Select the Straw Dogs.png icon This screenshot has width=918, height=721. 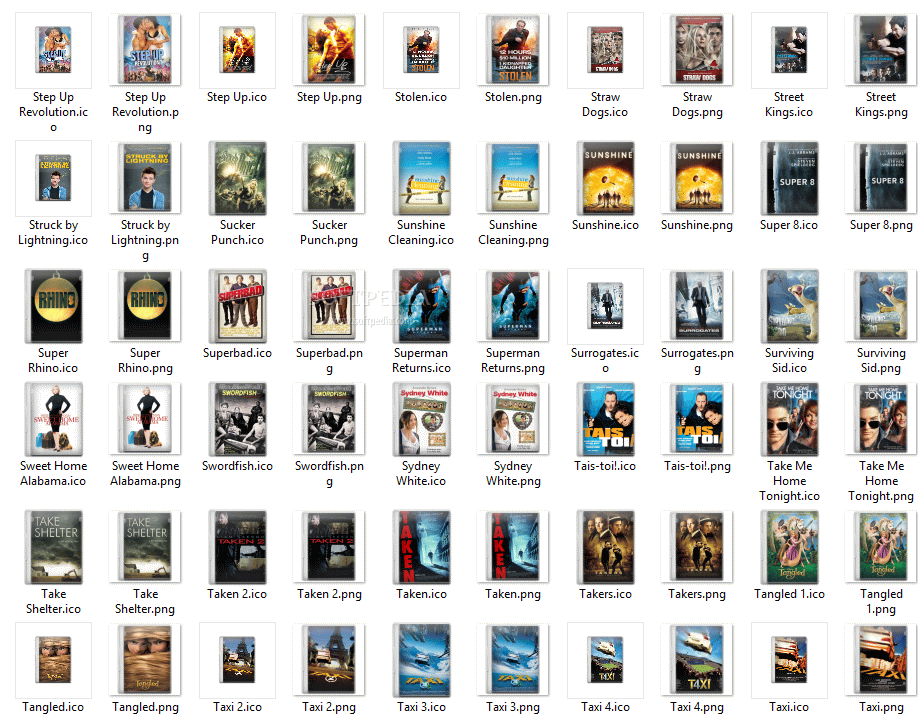pos(697,50)
